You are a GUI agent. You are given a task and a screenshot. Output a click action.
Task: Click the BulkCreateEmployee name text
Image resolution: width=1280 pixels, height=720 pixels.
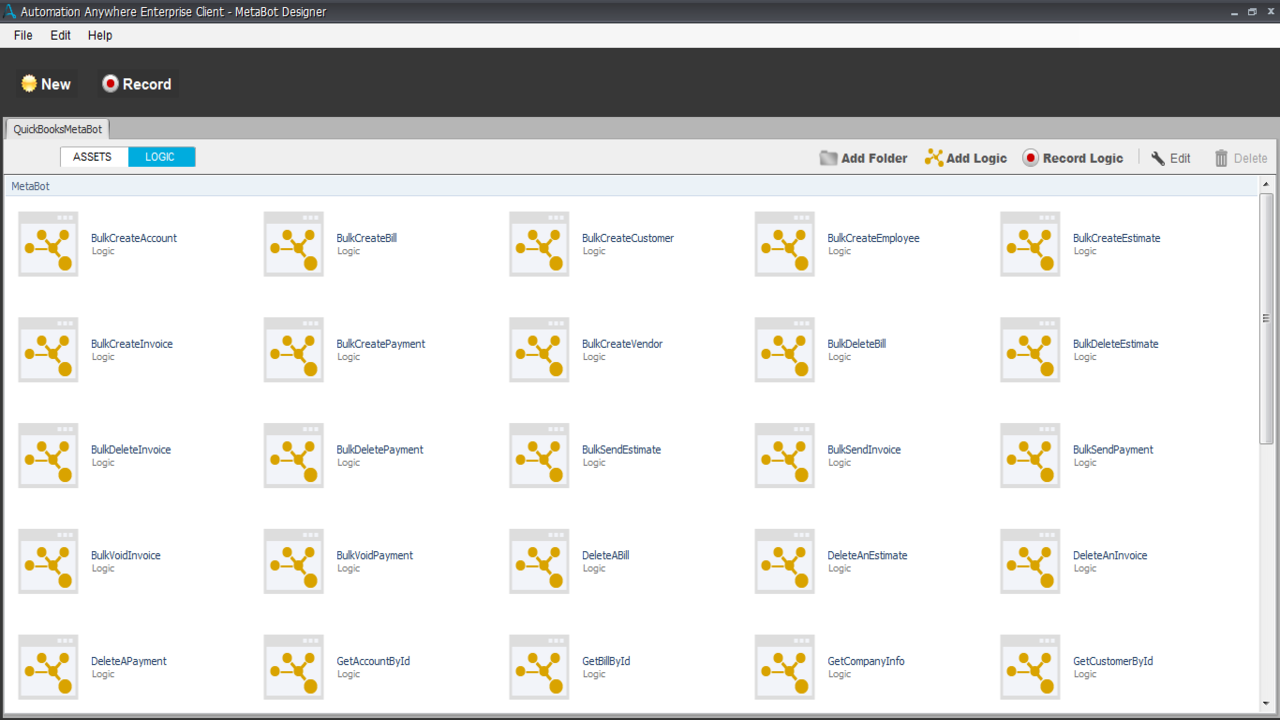point(873,238)
